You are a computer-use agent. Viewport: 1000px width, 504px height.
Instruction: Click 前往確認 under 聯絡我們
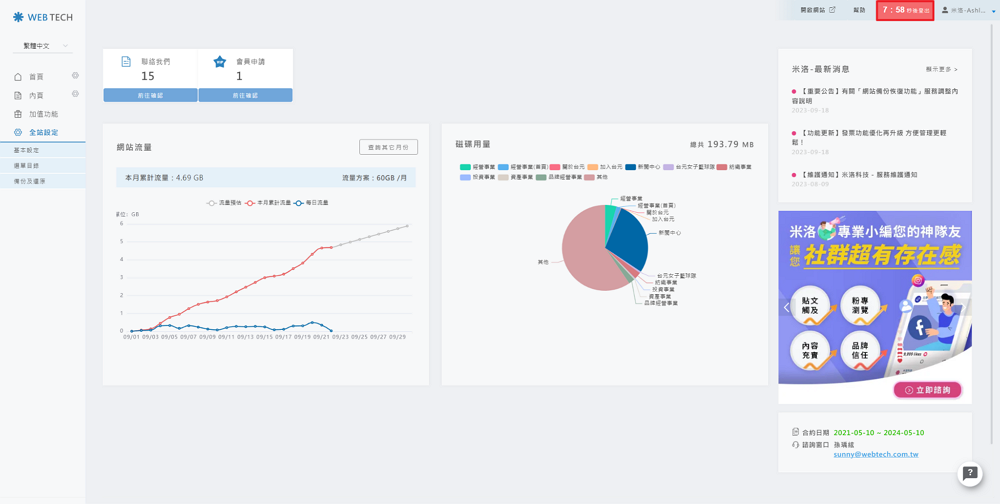(x=150, y=95)
